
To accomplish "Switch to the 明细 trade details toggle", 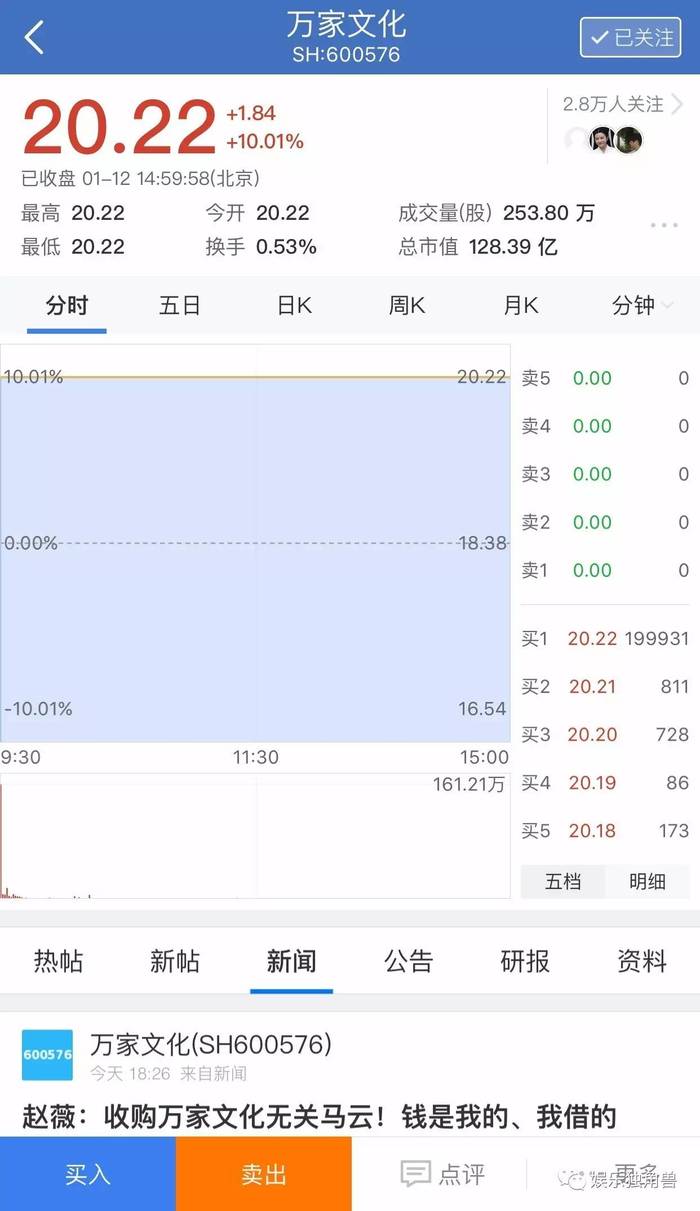I will (x=647, y=882).
